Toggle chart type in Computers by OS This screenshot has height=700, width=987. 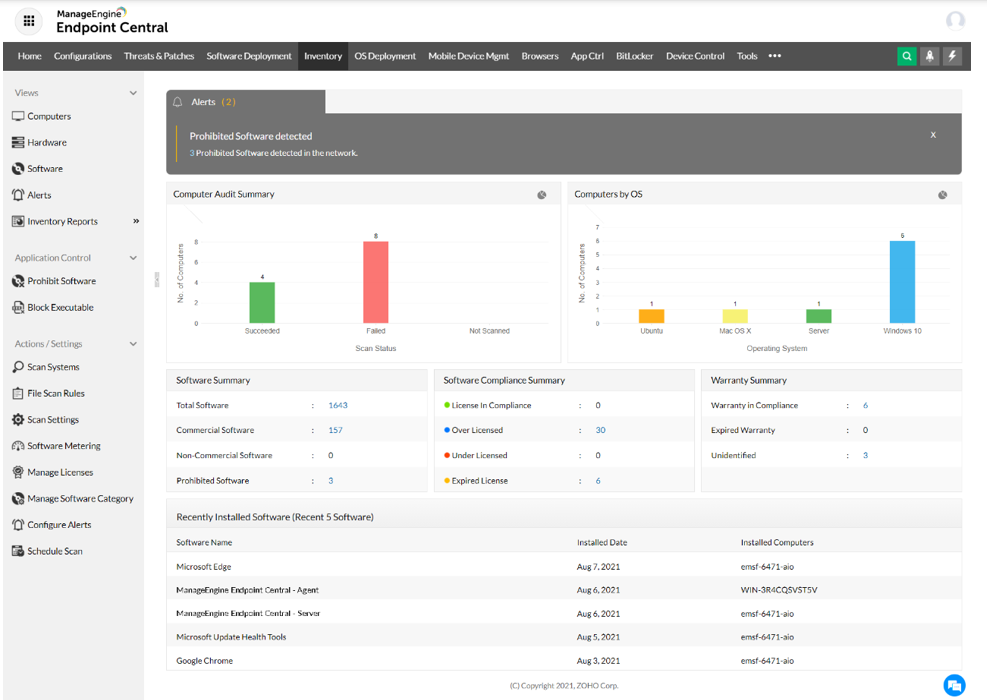942,195
